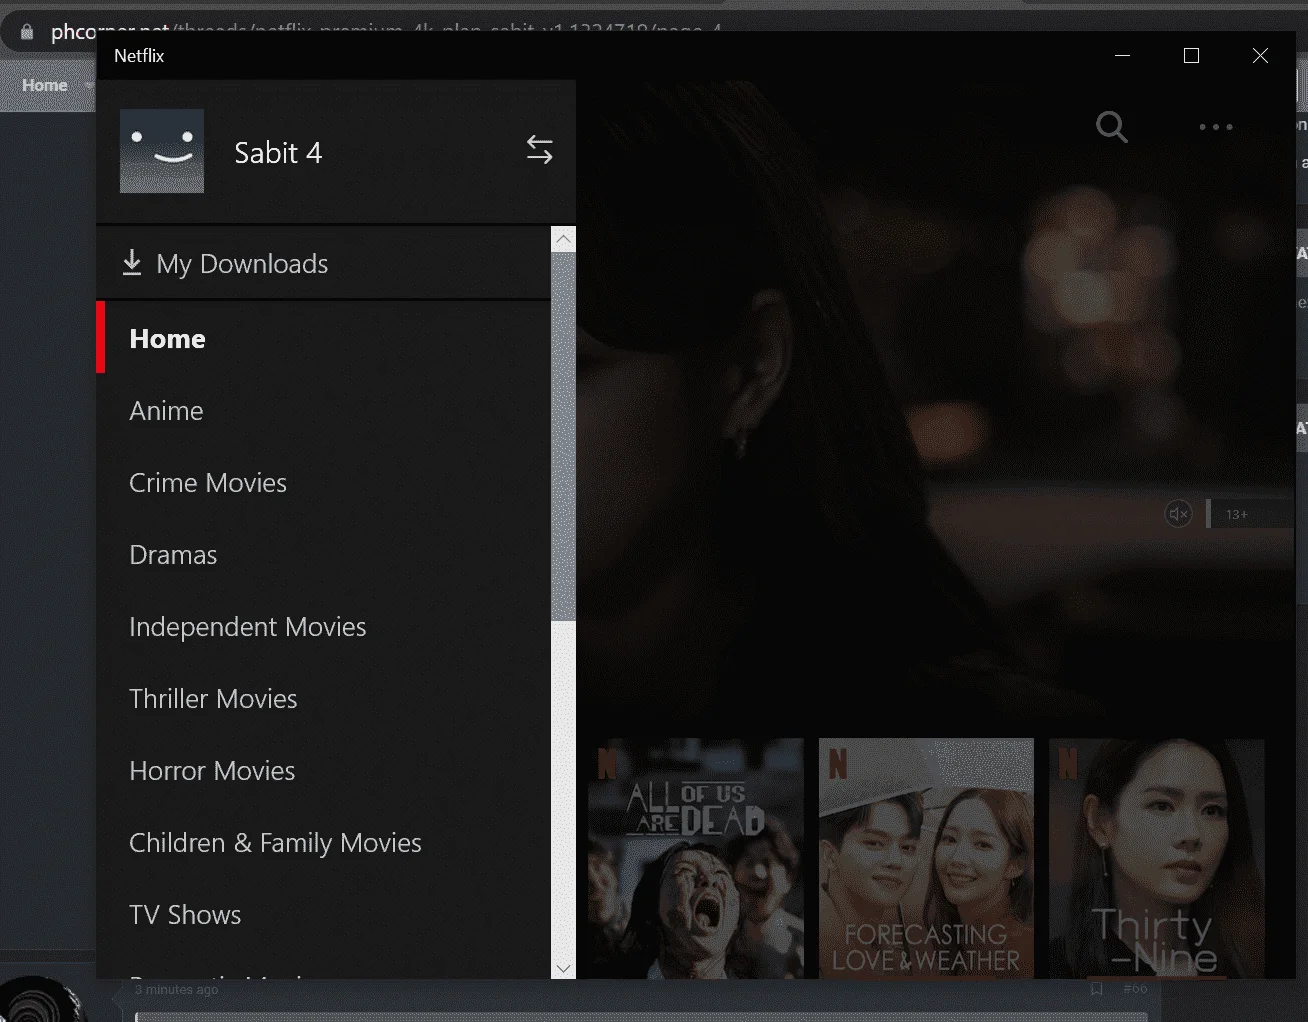Open the Thirty-Nine poster
Image resolution: width=1308 pixels, height=1022 pixels.
(1157, 858)
